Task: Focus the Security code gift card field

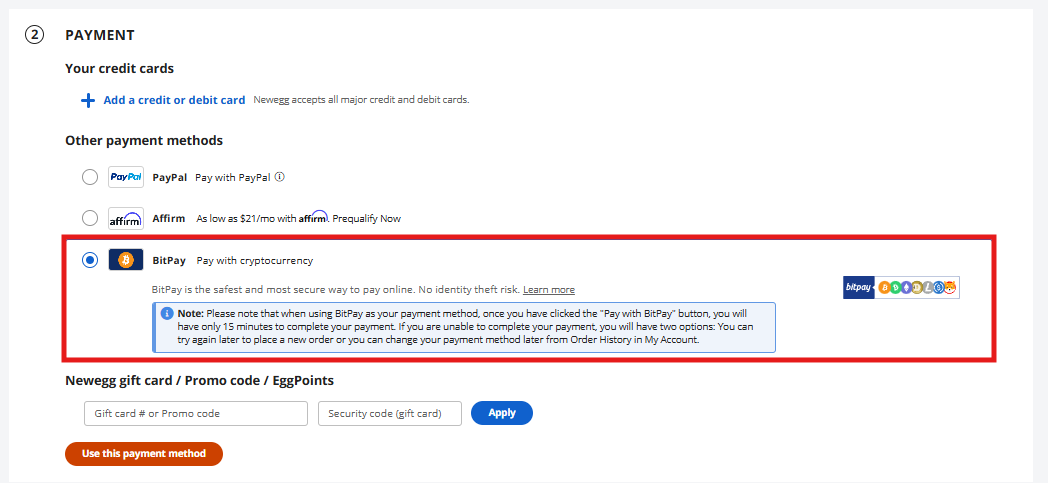Action: tap(390, 413)
